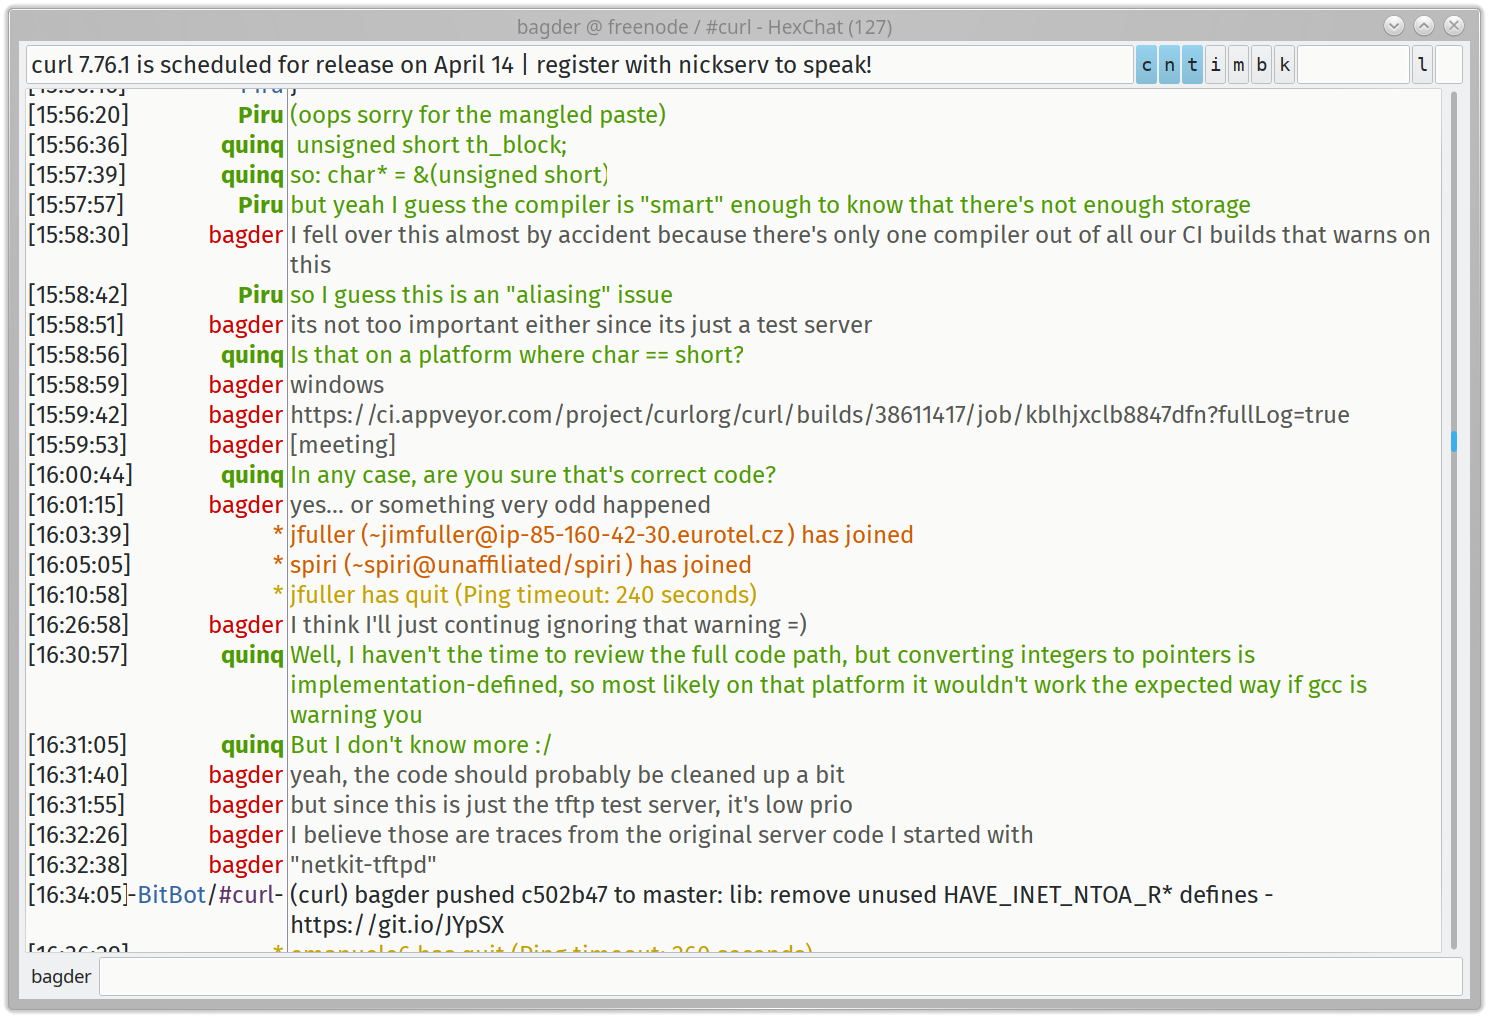Click the user limit number field
This screenshot has width=1489, height=1018.
tap(1449, 65)
